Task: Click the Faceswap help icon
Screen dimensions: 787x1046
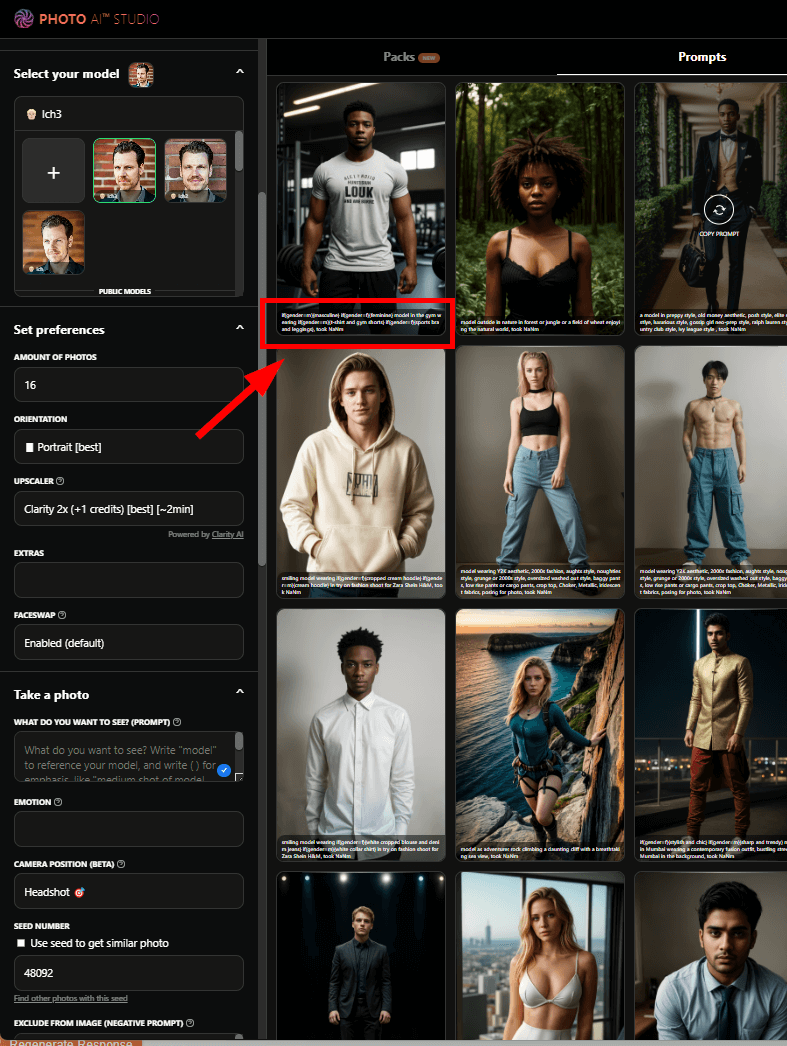Action: 62,615
